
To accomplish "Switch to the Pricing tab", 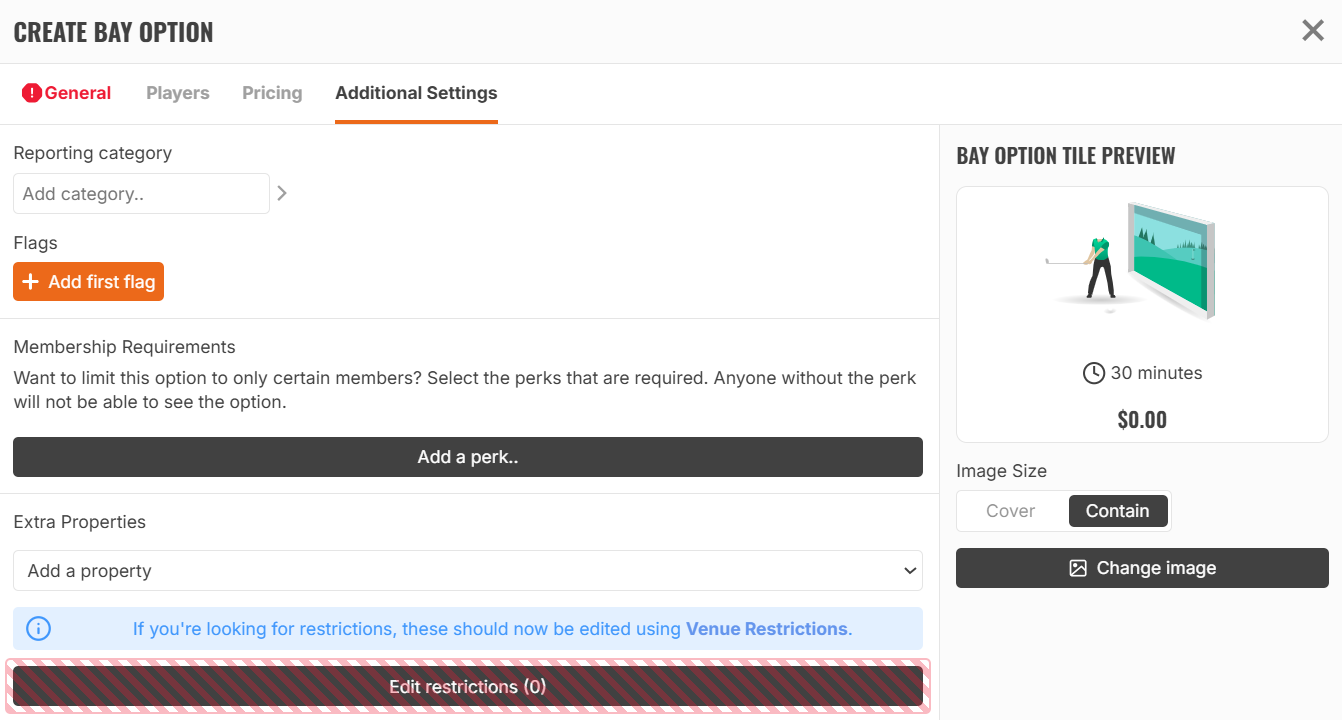I will (x=272, y=93).
